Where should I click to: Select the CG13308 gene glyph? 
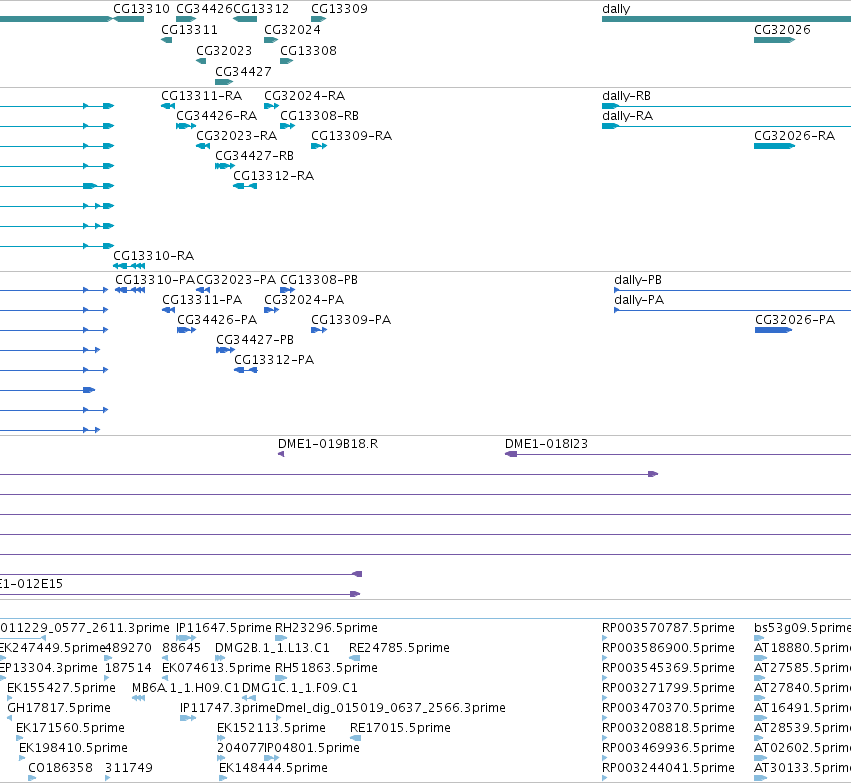tap(287, 61)
